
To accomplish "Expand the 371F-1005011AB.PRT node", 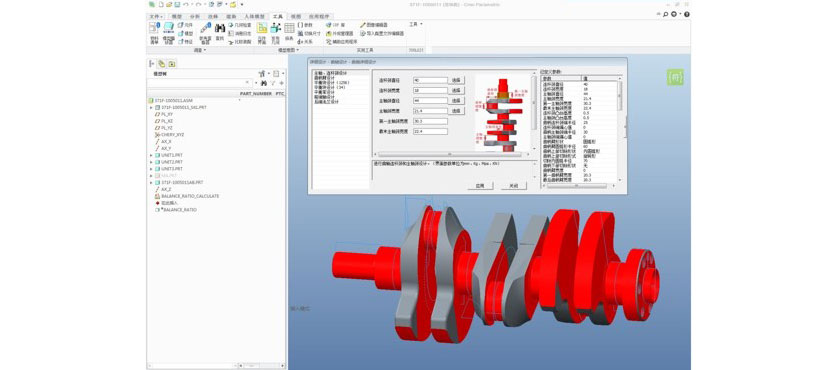I will pos(151,182).
